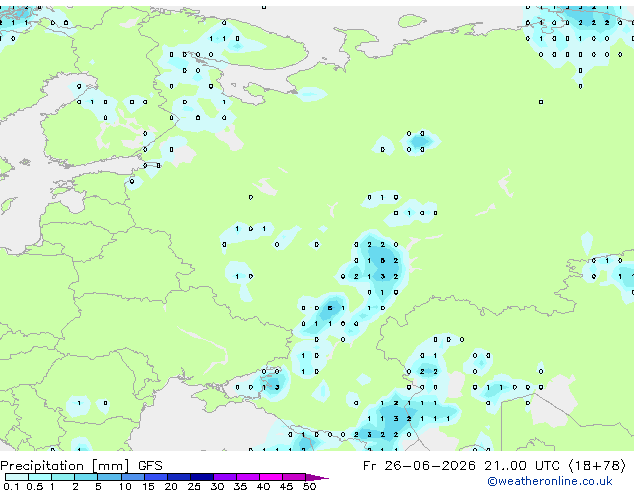Screen dimensions: 634x490
Task: Choose the 45–50 mm legend swatch
Action: click(294, 477)
